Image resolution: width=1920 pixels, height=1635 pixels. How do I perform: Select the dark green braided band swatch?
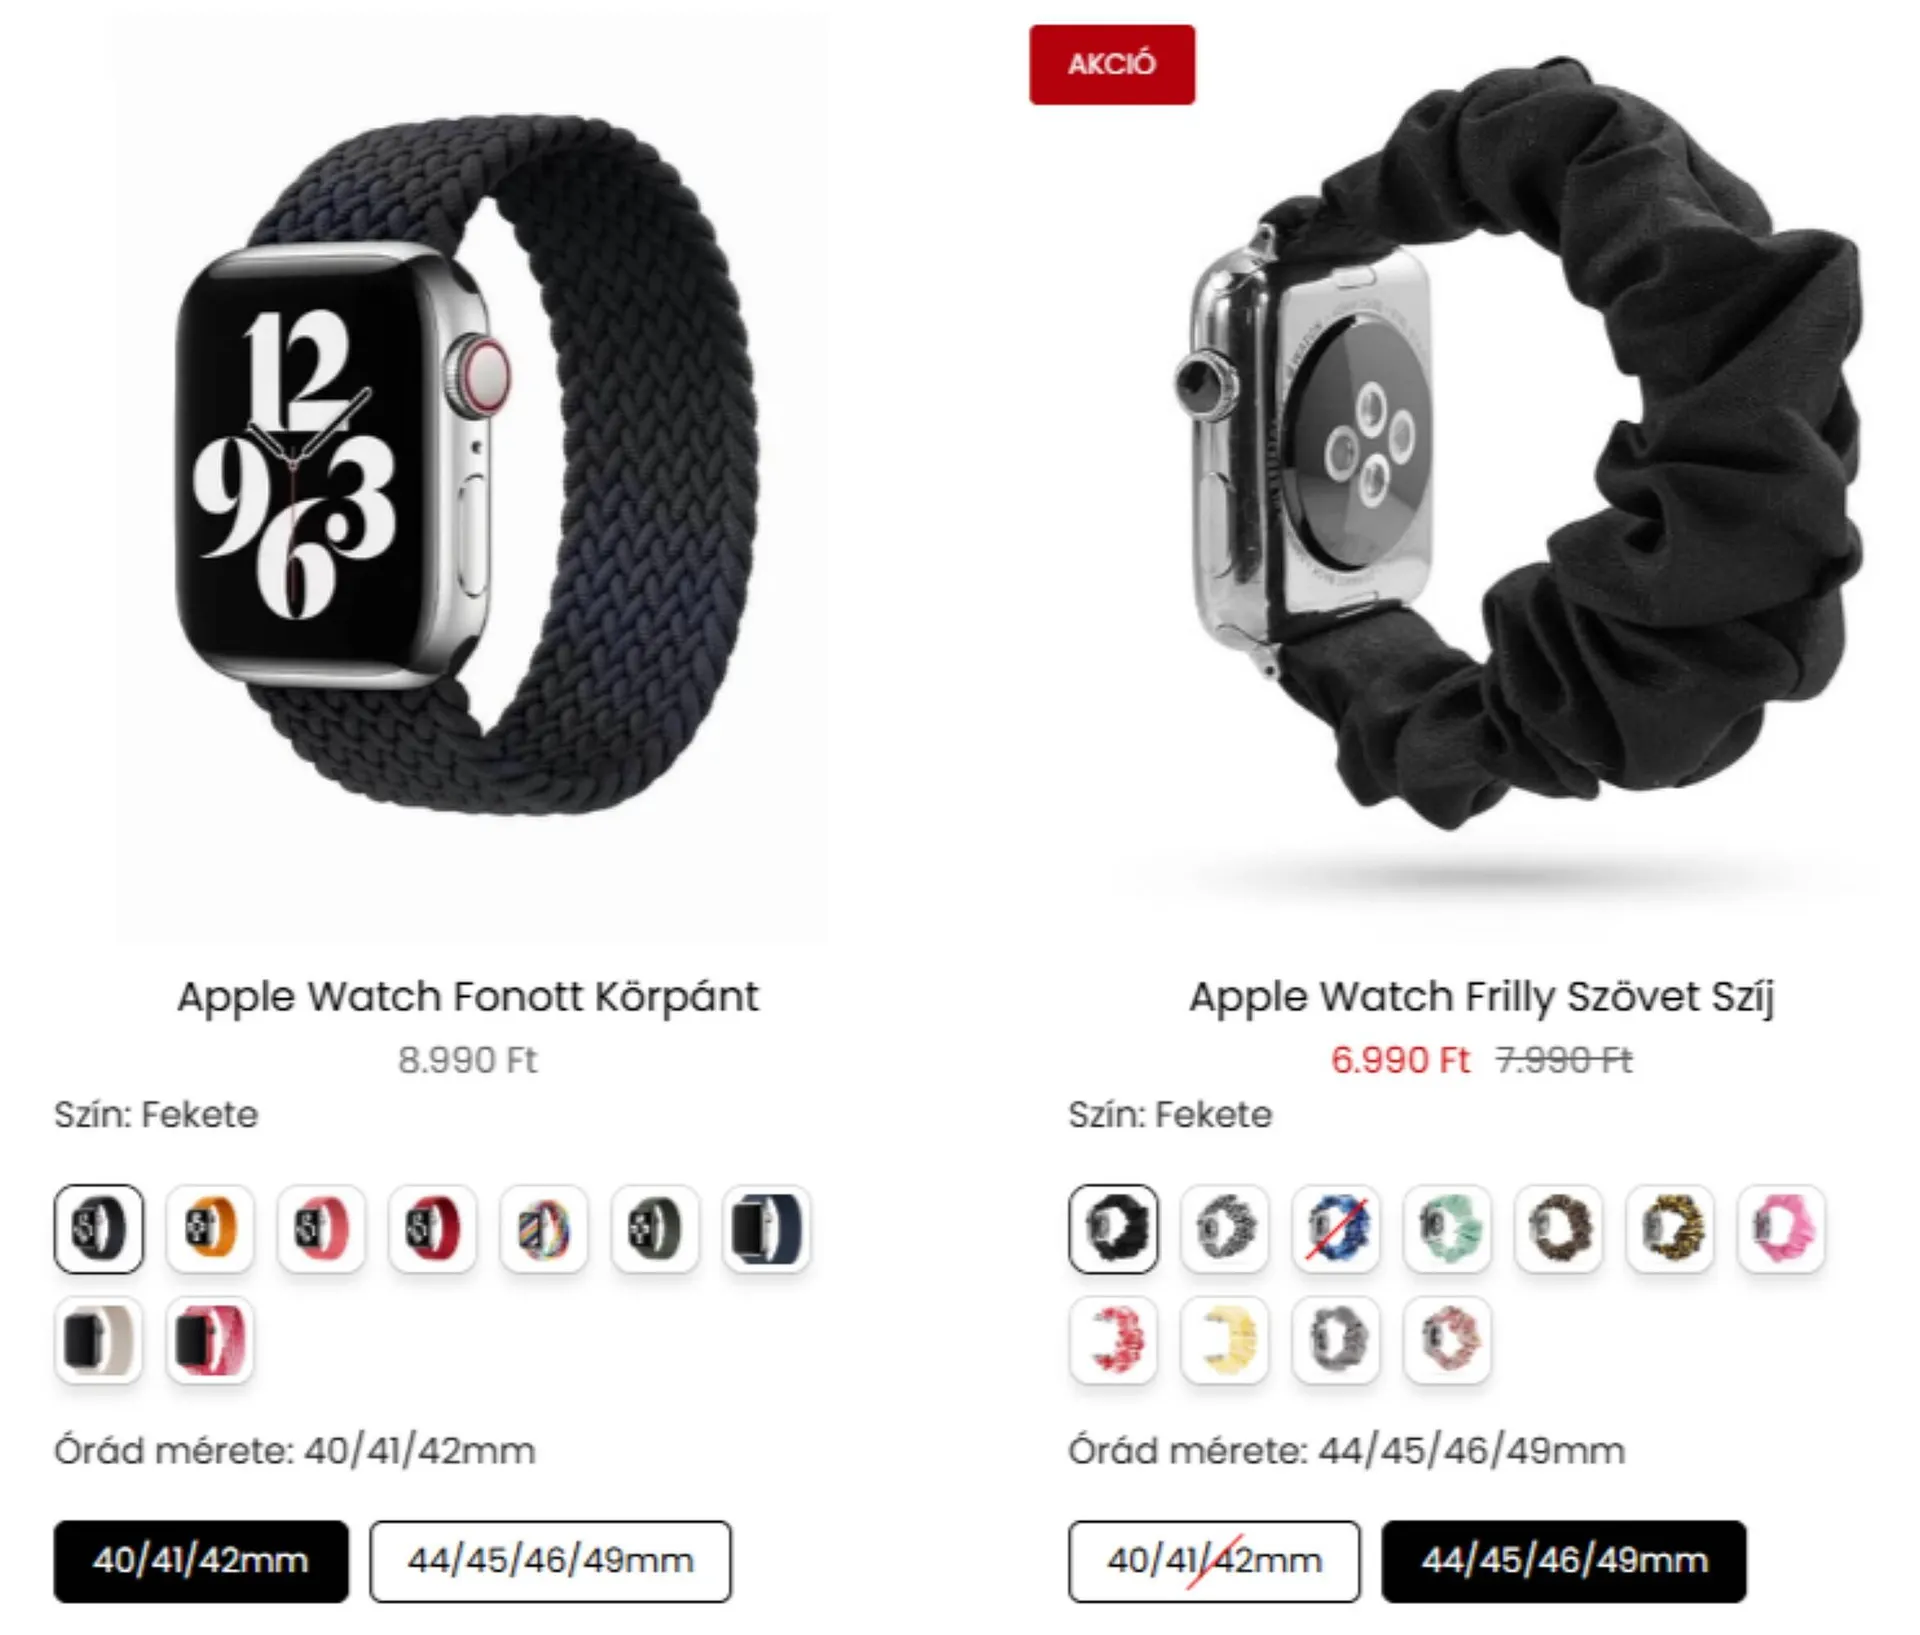point(655,1229)
